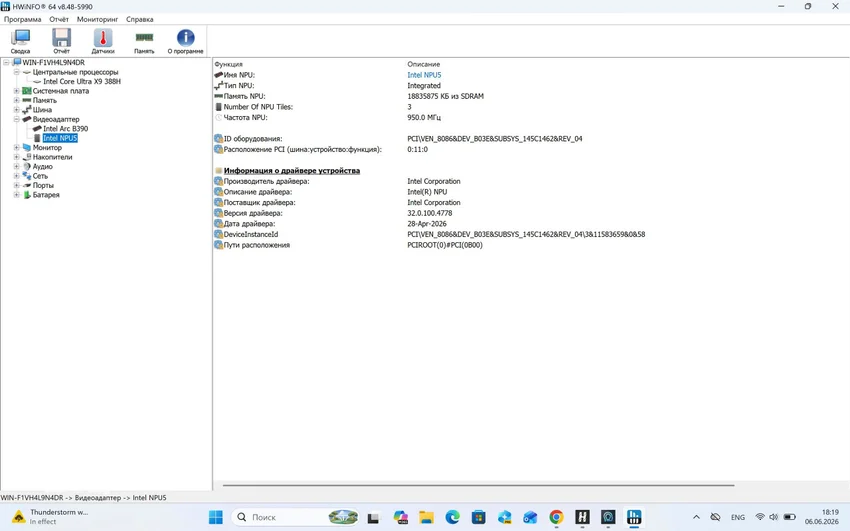Open the Датчики sensors toolbar icon
The height and width of the screenshot is (531, 850).
(x=103, y=41)
